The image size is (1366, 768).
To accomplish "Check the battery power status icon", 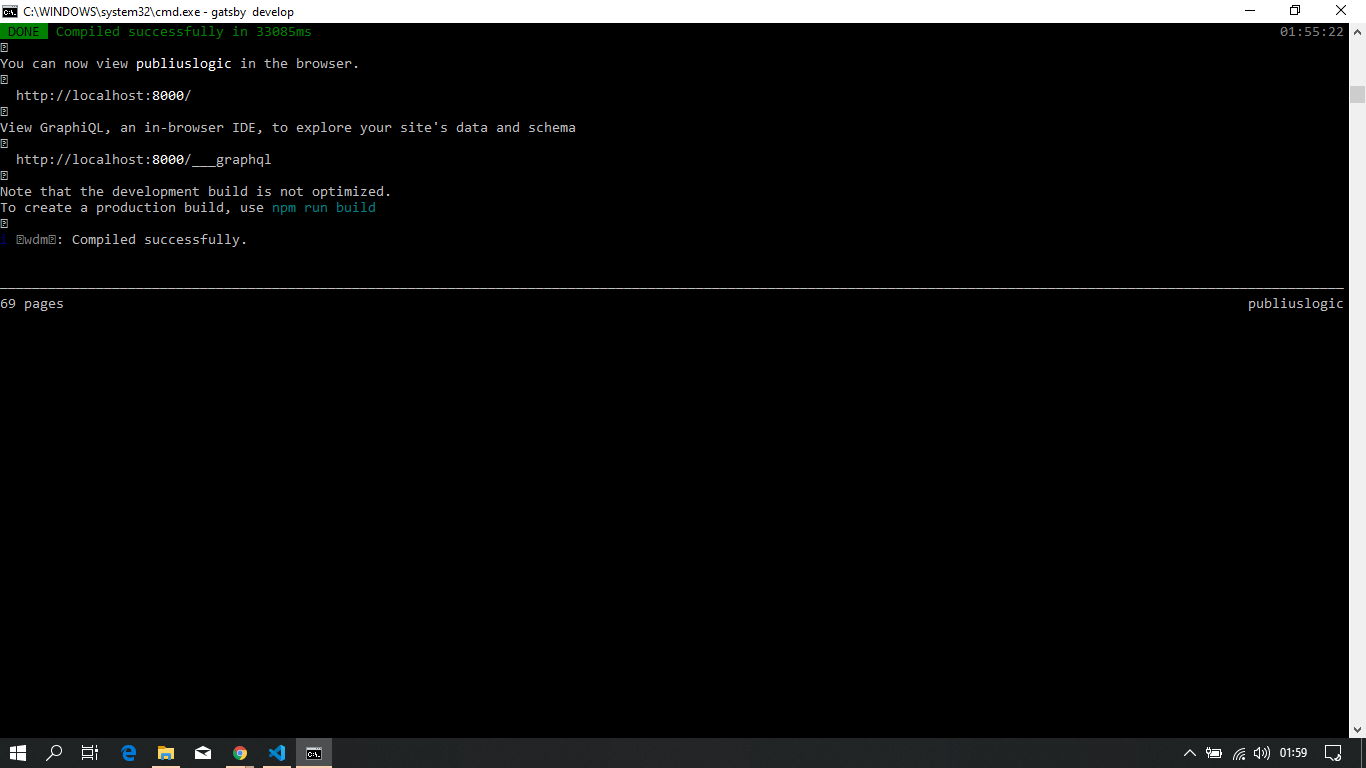I will pyautogui.click(x=1214, y=752).
